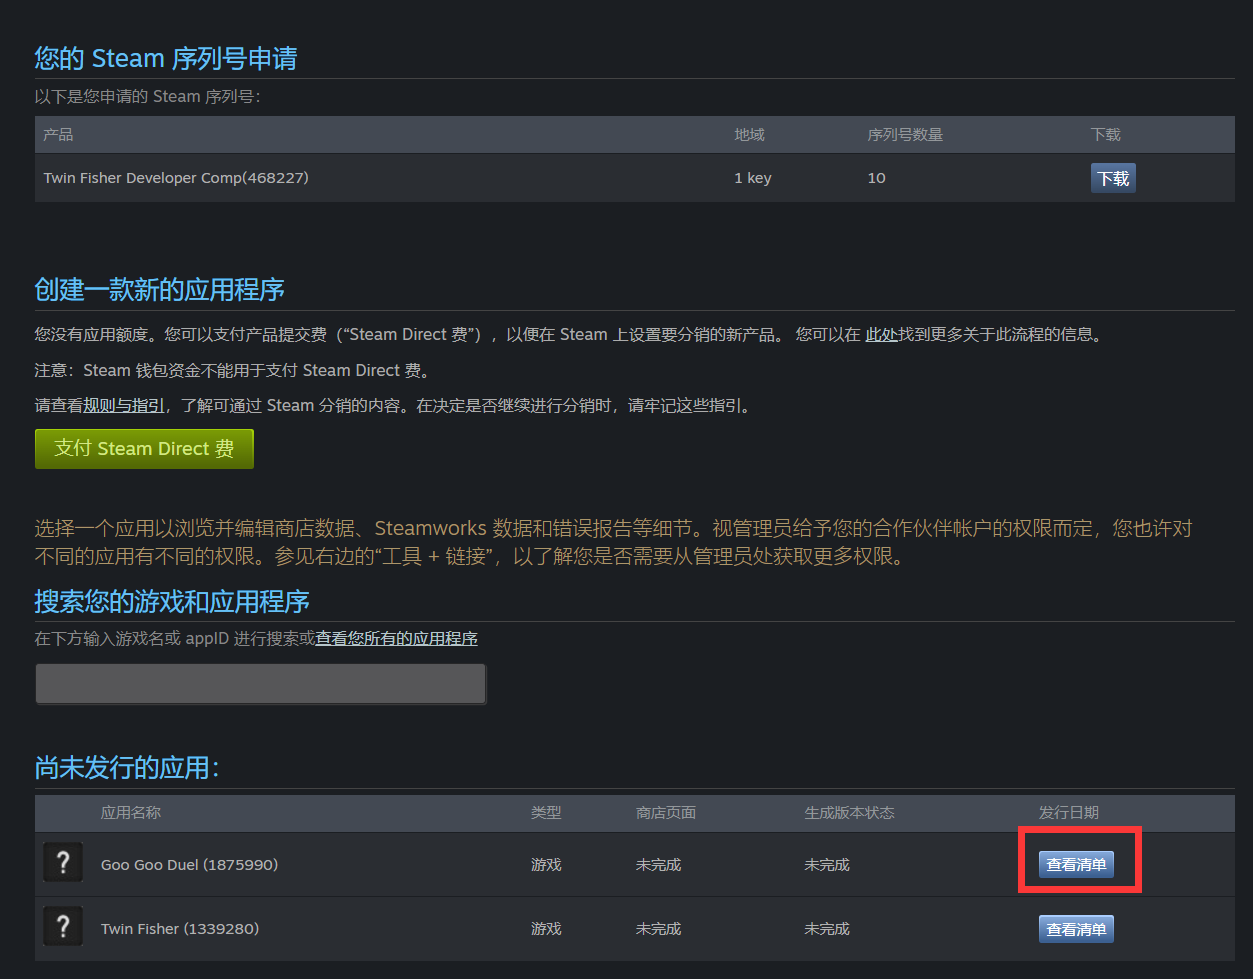Click the 序列号数量 column header
Screen dimensions: 1253x979
(x=905, y=135)
